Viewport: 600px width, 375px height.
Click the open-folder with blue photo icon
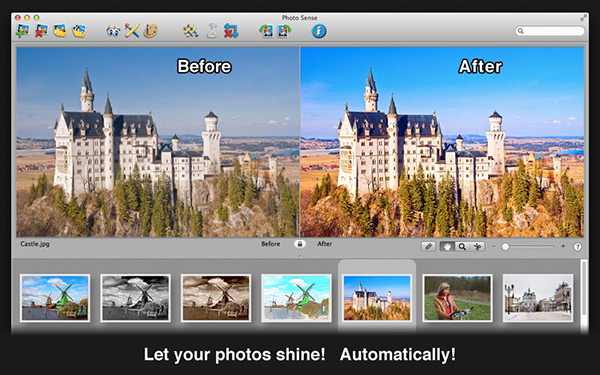(79, 31)
